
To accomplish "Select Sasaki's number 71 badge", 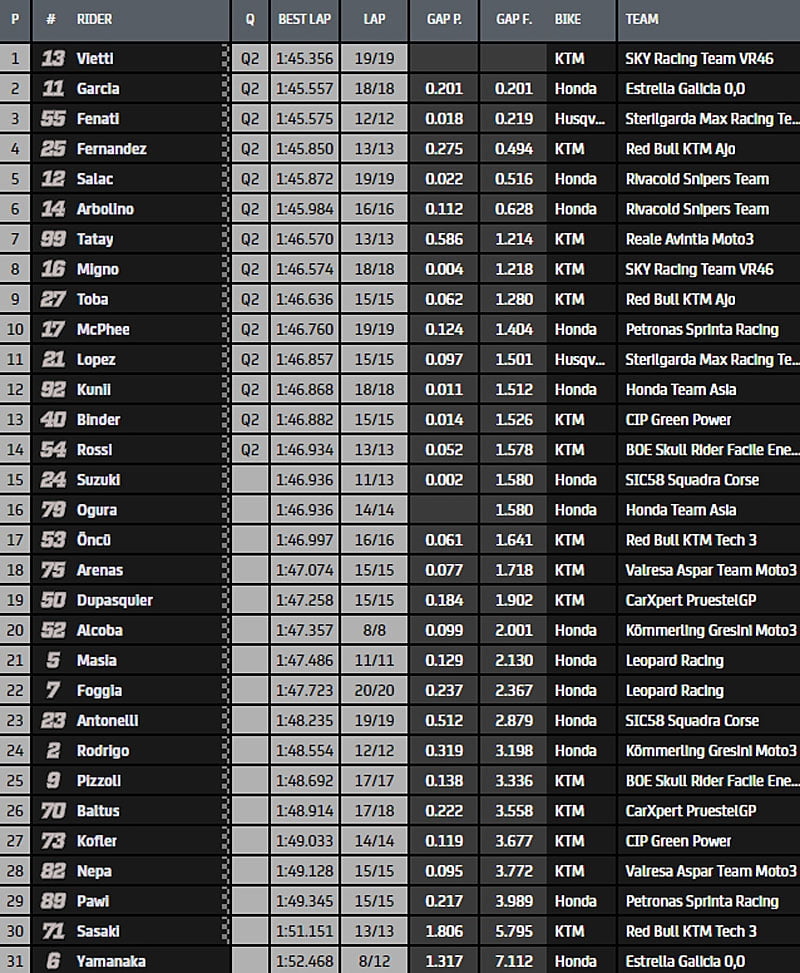I will pyautogui.click(x=53, y=931).
